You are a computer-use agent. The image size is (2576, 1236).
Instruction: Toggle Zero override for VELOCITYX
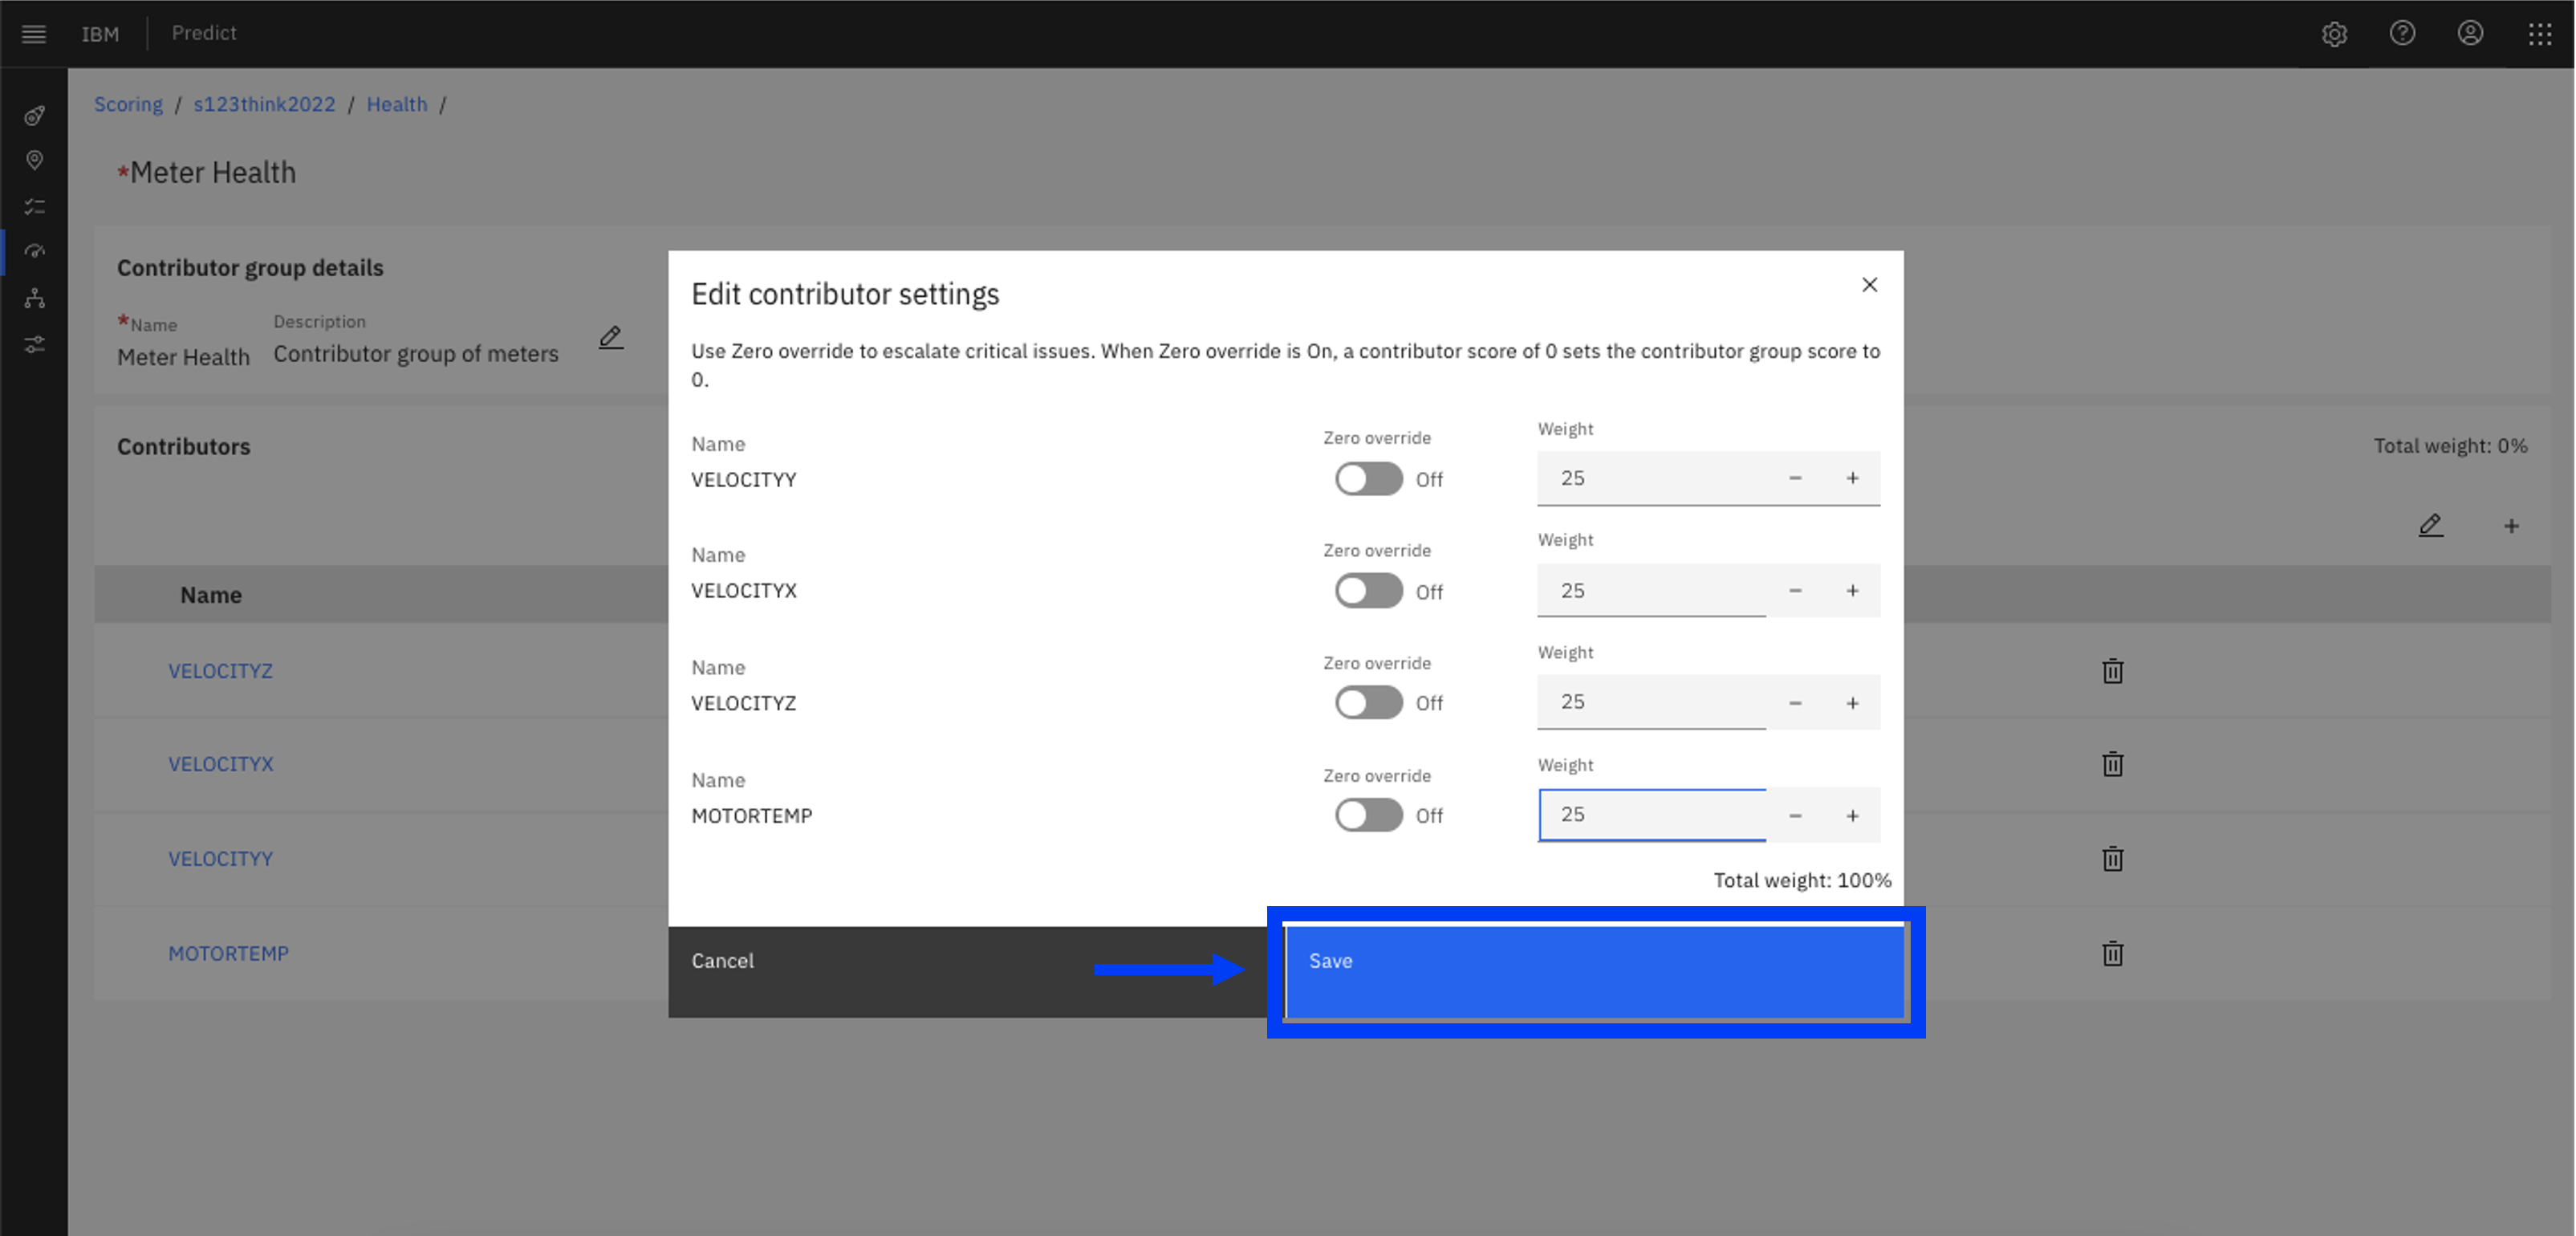click(1368, 591)
